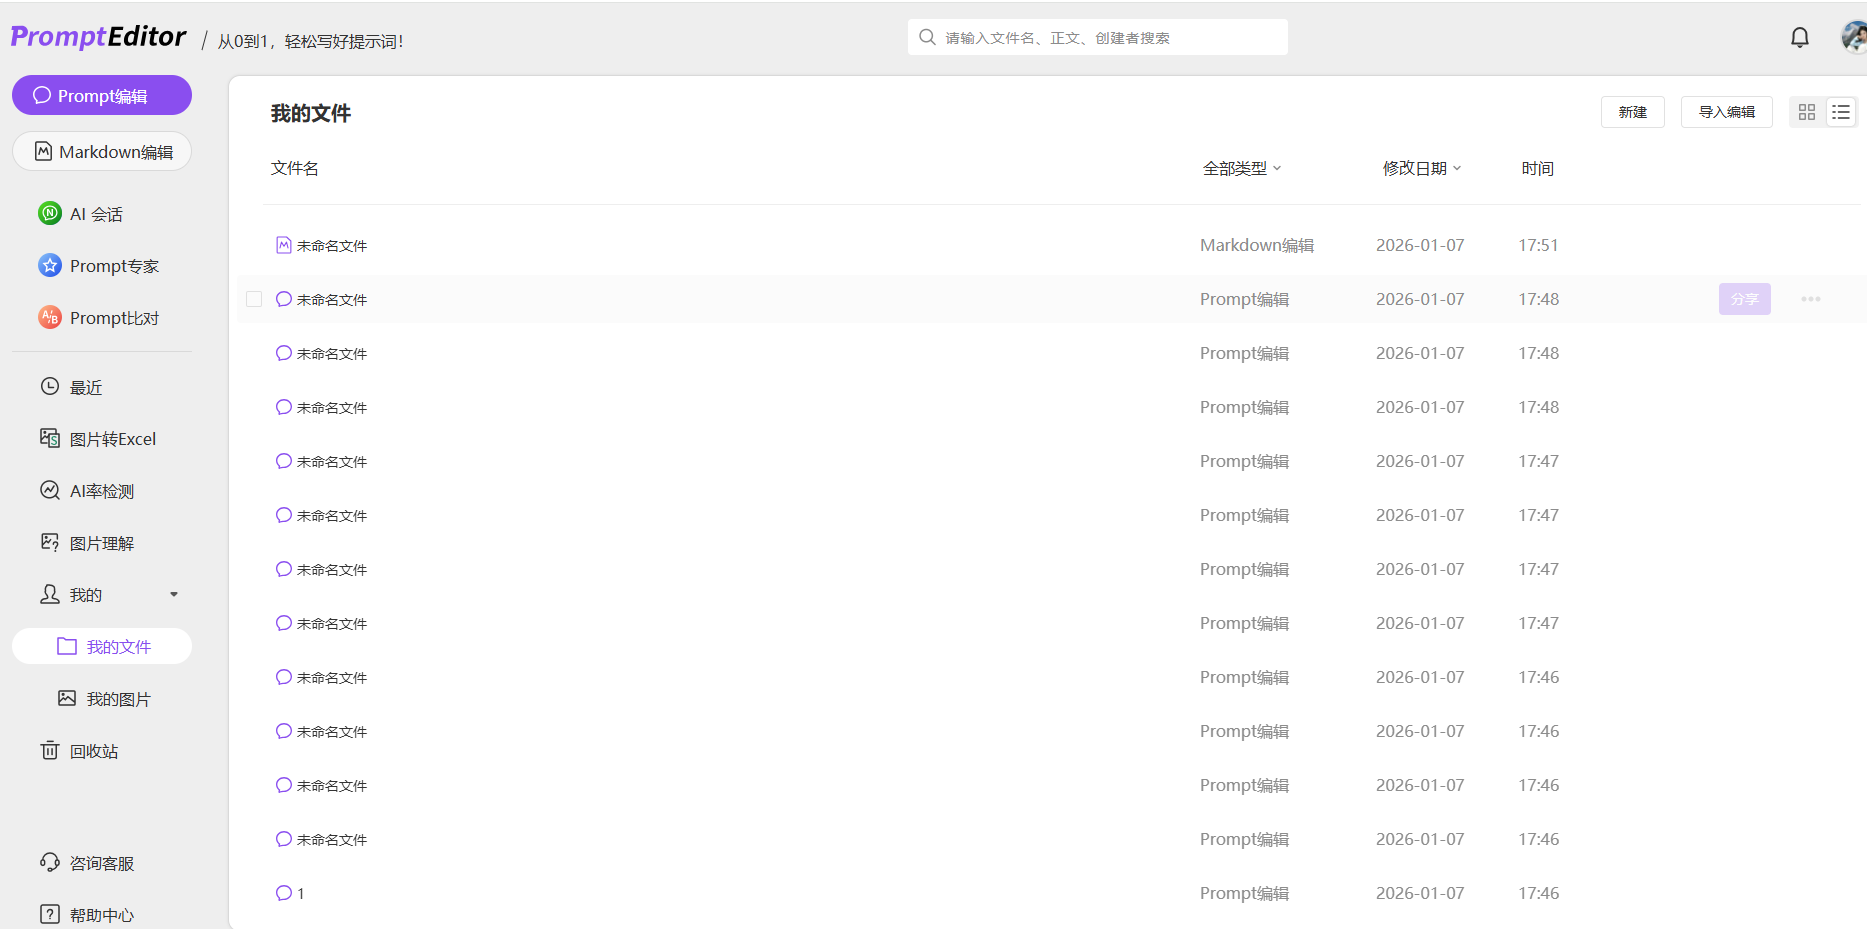Screen dimensions: 1867x929
Task: Open the Prompt比对 comparison tool
Action: pos(113,318)
